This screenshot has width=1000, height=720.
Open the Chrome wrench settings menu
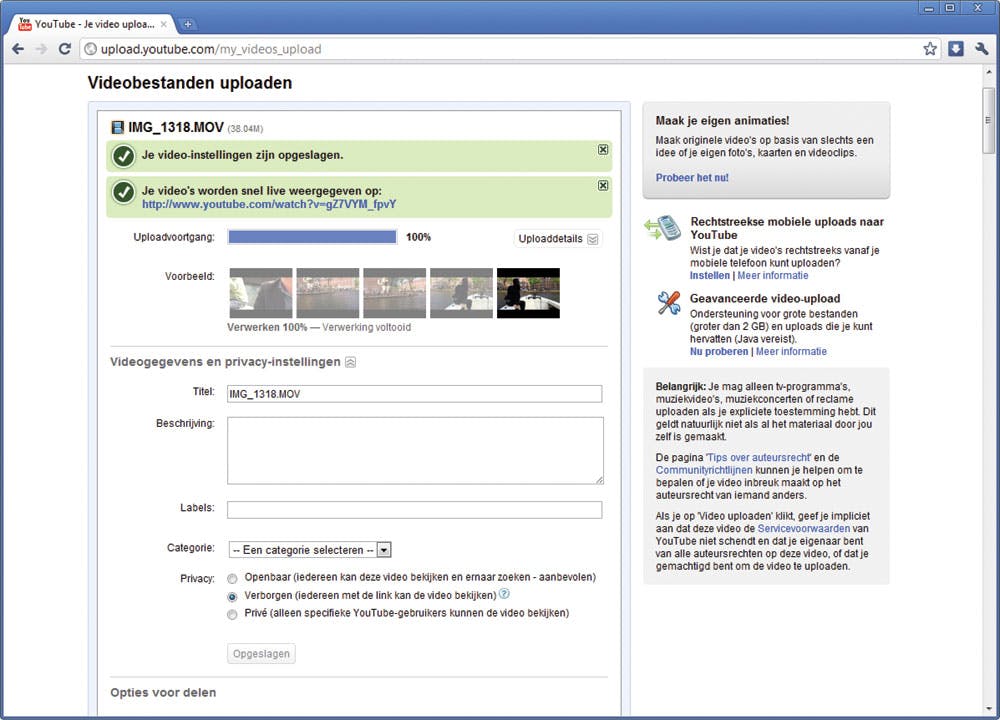982,49
